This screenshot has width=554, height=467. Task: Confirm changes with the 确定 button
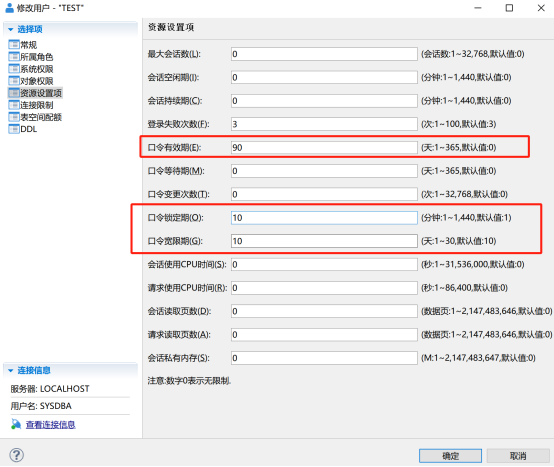tap(450, 456)
